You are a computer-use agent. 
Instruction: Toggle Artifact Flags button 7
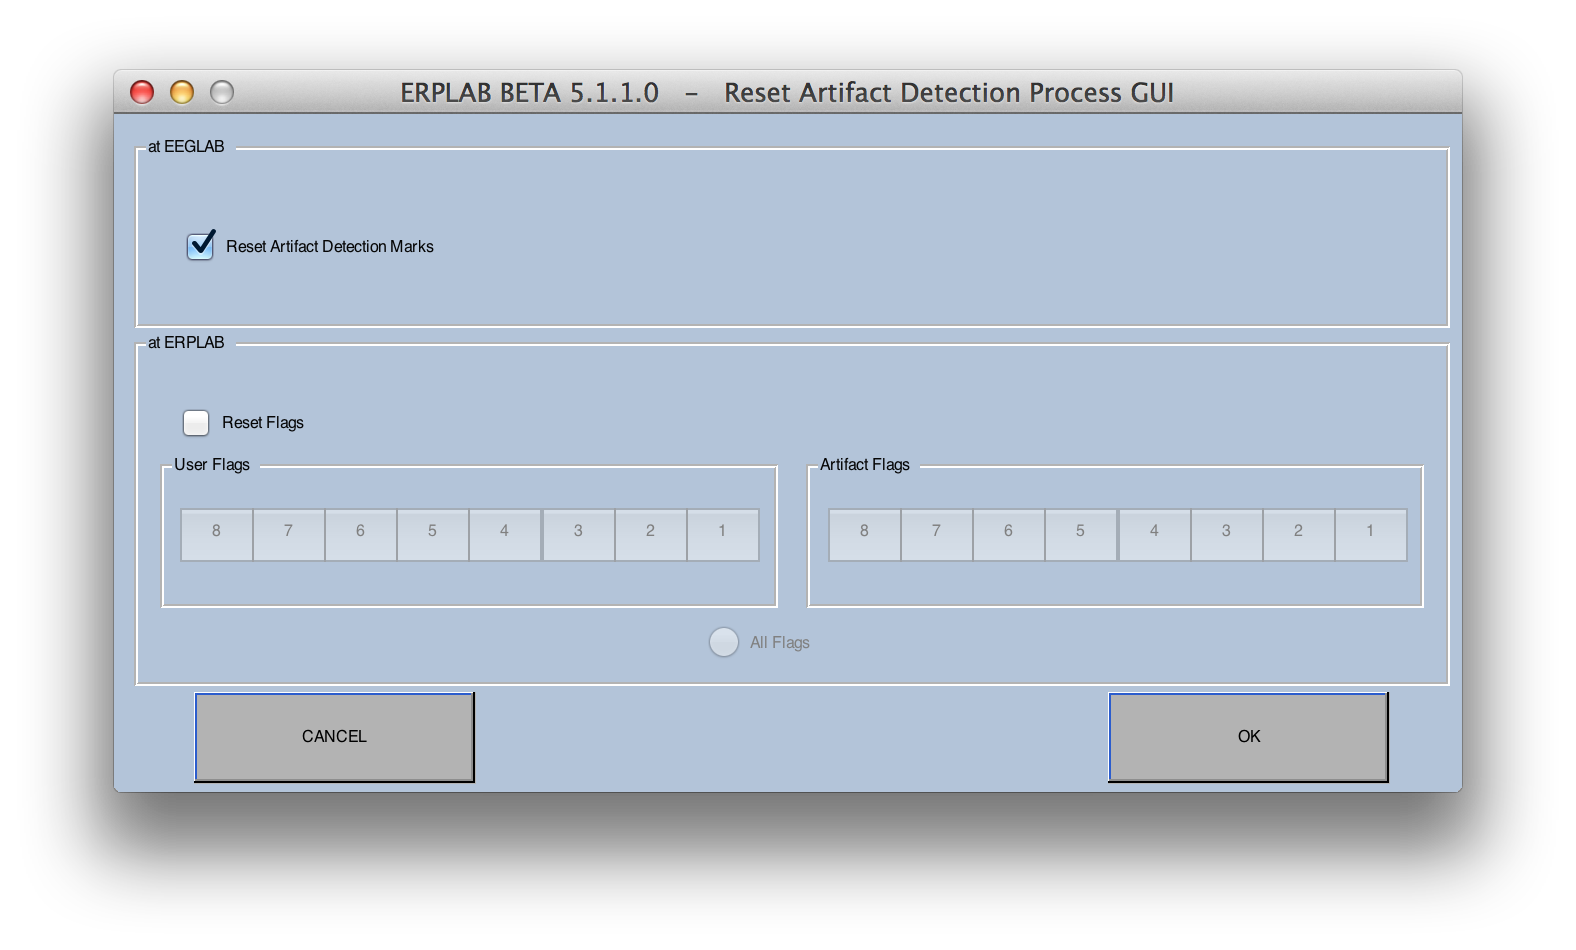click(x=937, y=535)
